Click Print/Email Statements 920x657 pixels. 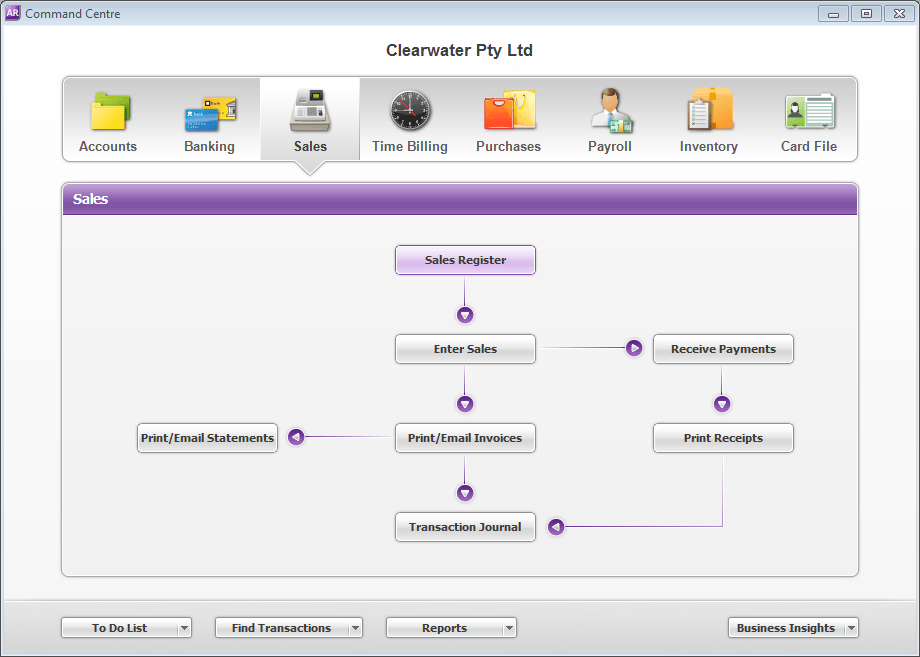[x=207, y=437]
